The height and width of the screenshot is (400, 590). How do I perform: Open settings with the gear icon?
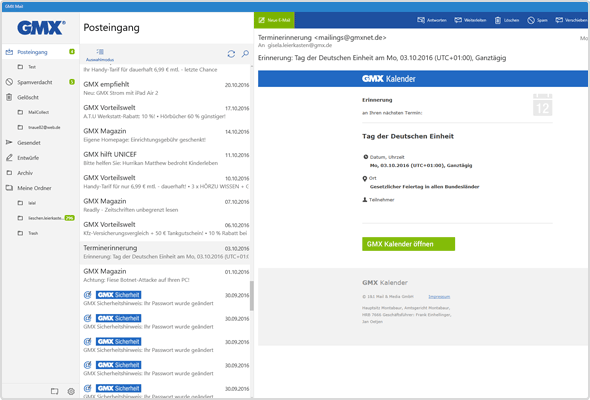tap(71, 391)
